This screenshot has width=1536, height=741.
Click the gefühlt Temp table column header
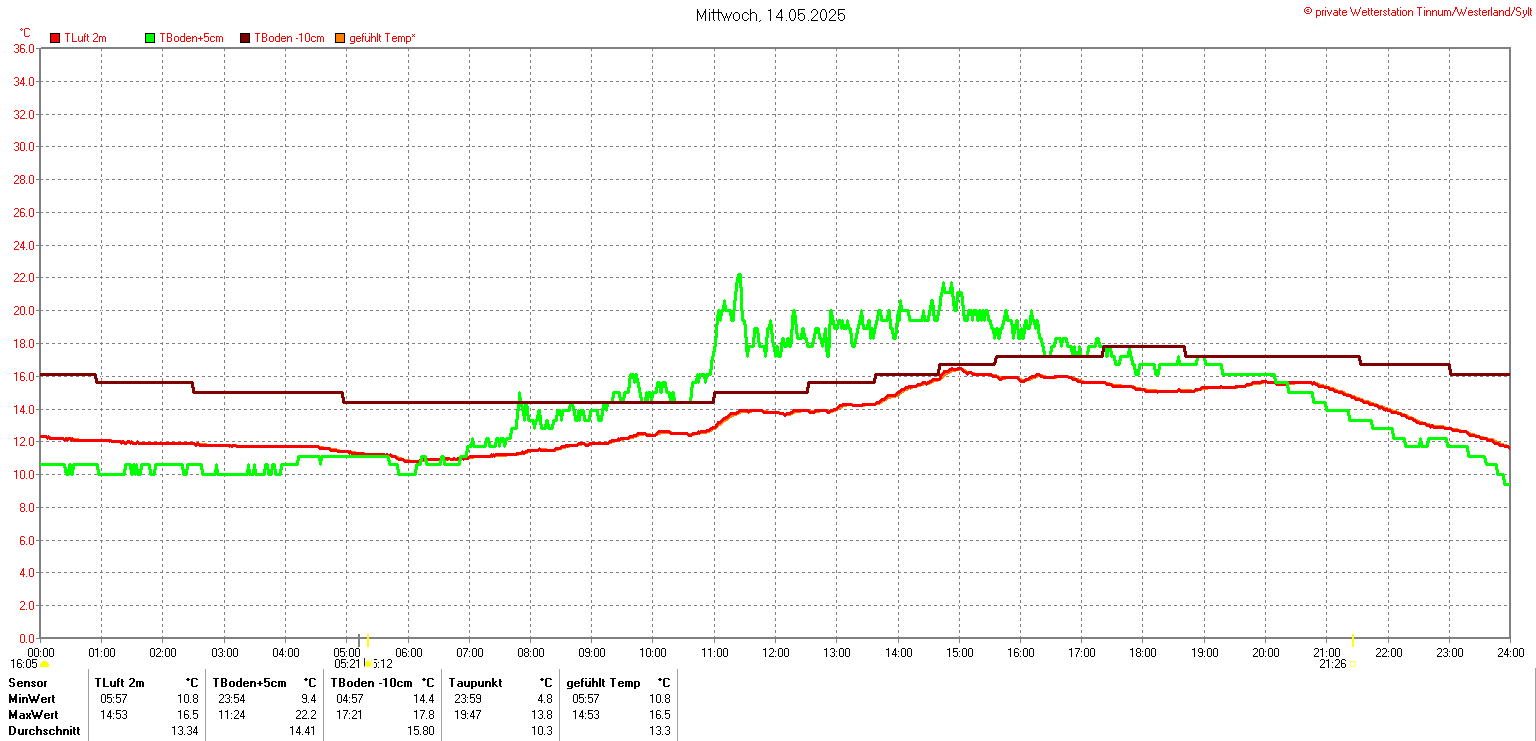(603, 683)
